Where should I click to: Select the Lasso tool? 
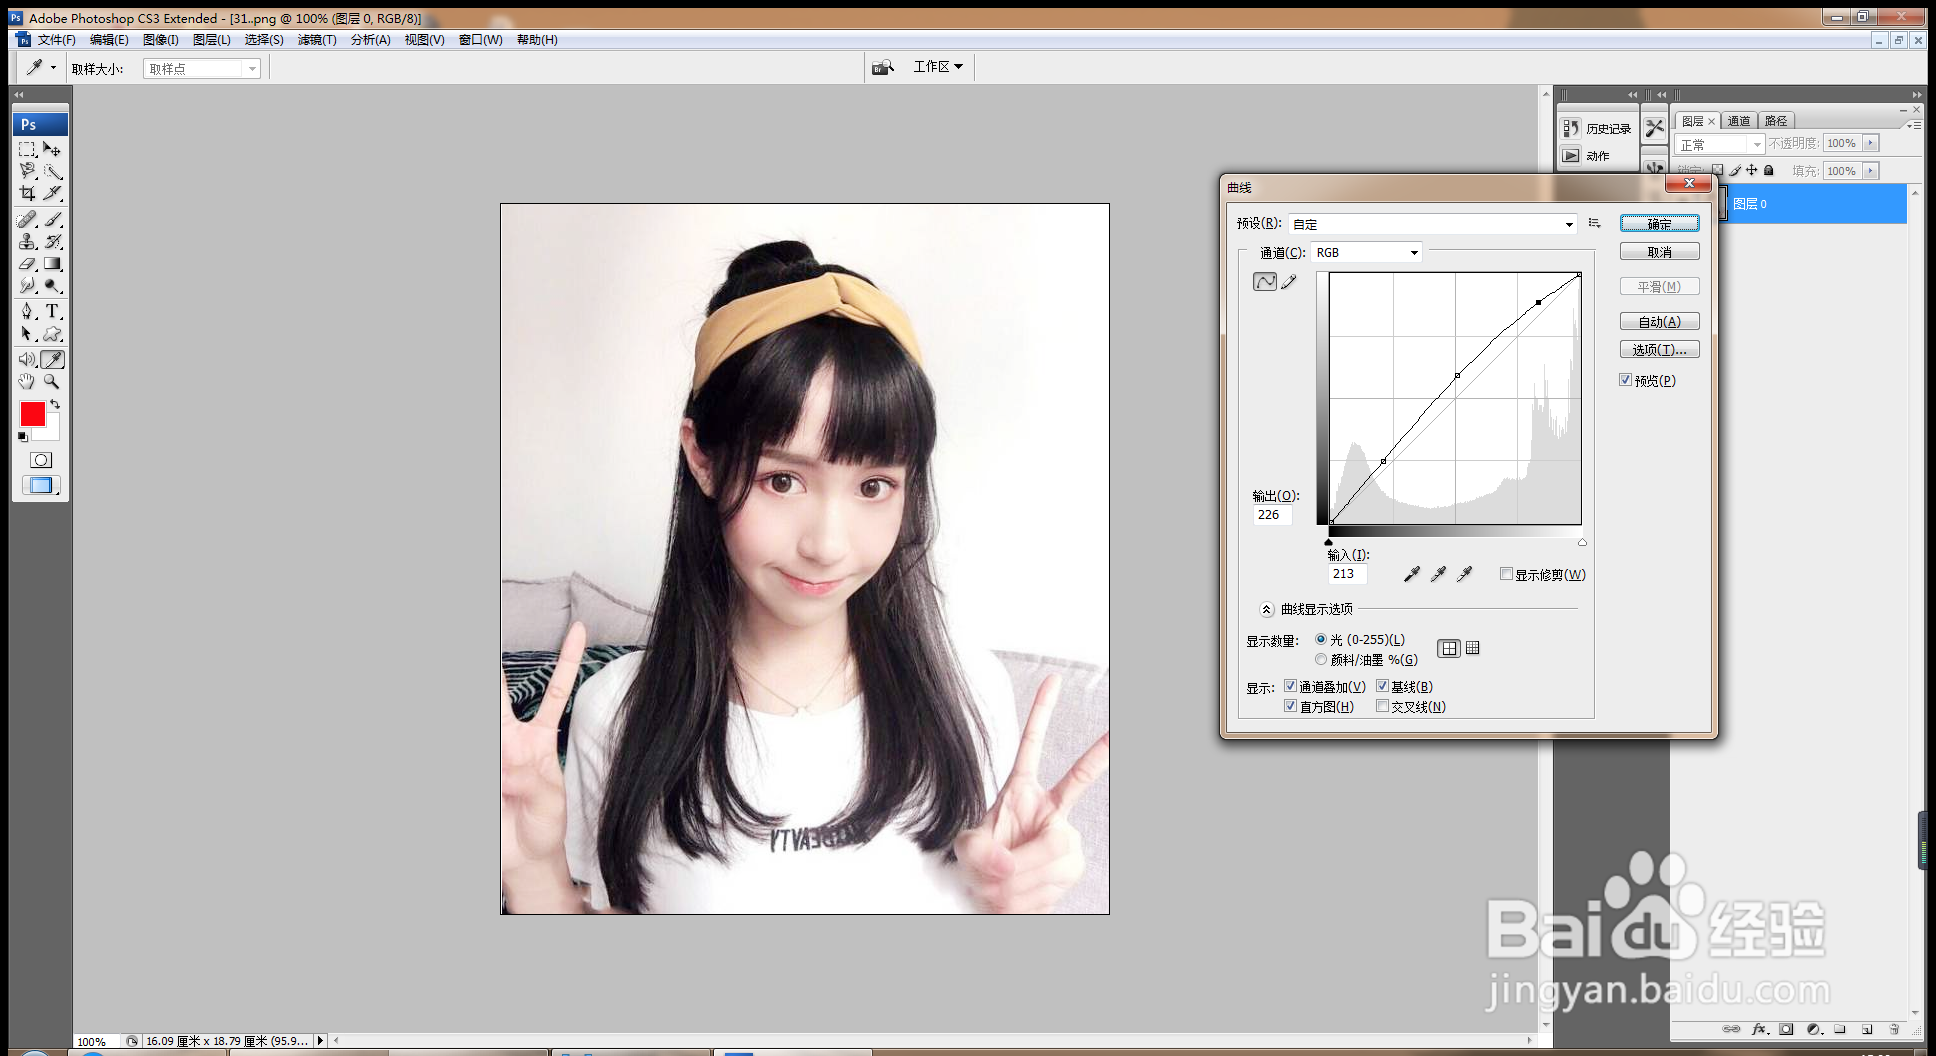[27, 171]
